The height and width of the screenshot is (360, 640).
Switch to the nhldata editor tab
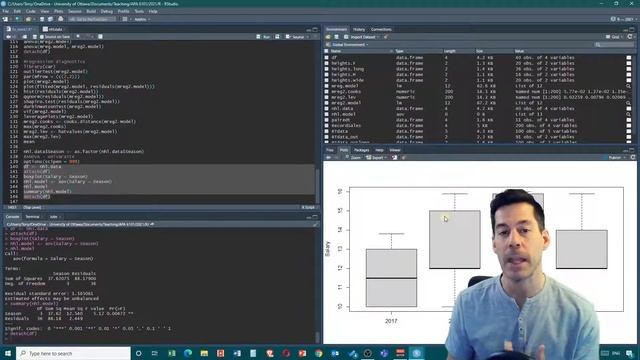point(53,29)
